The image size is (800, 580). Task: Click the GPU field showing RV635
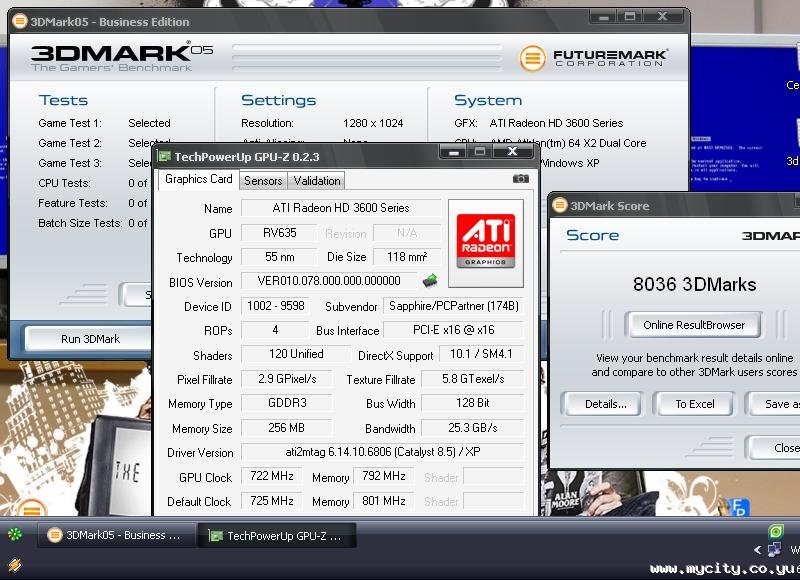click(279, 233)
